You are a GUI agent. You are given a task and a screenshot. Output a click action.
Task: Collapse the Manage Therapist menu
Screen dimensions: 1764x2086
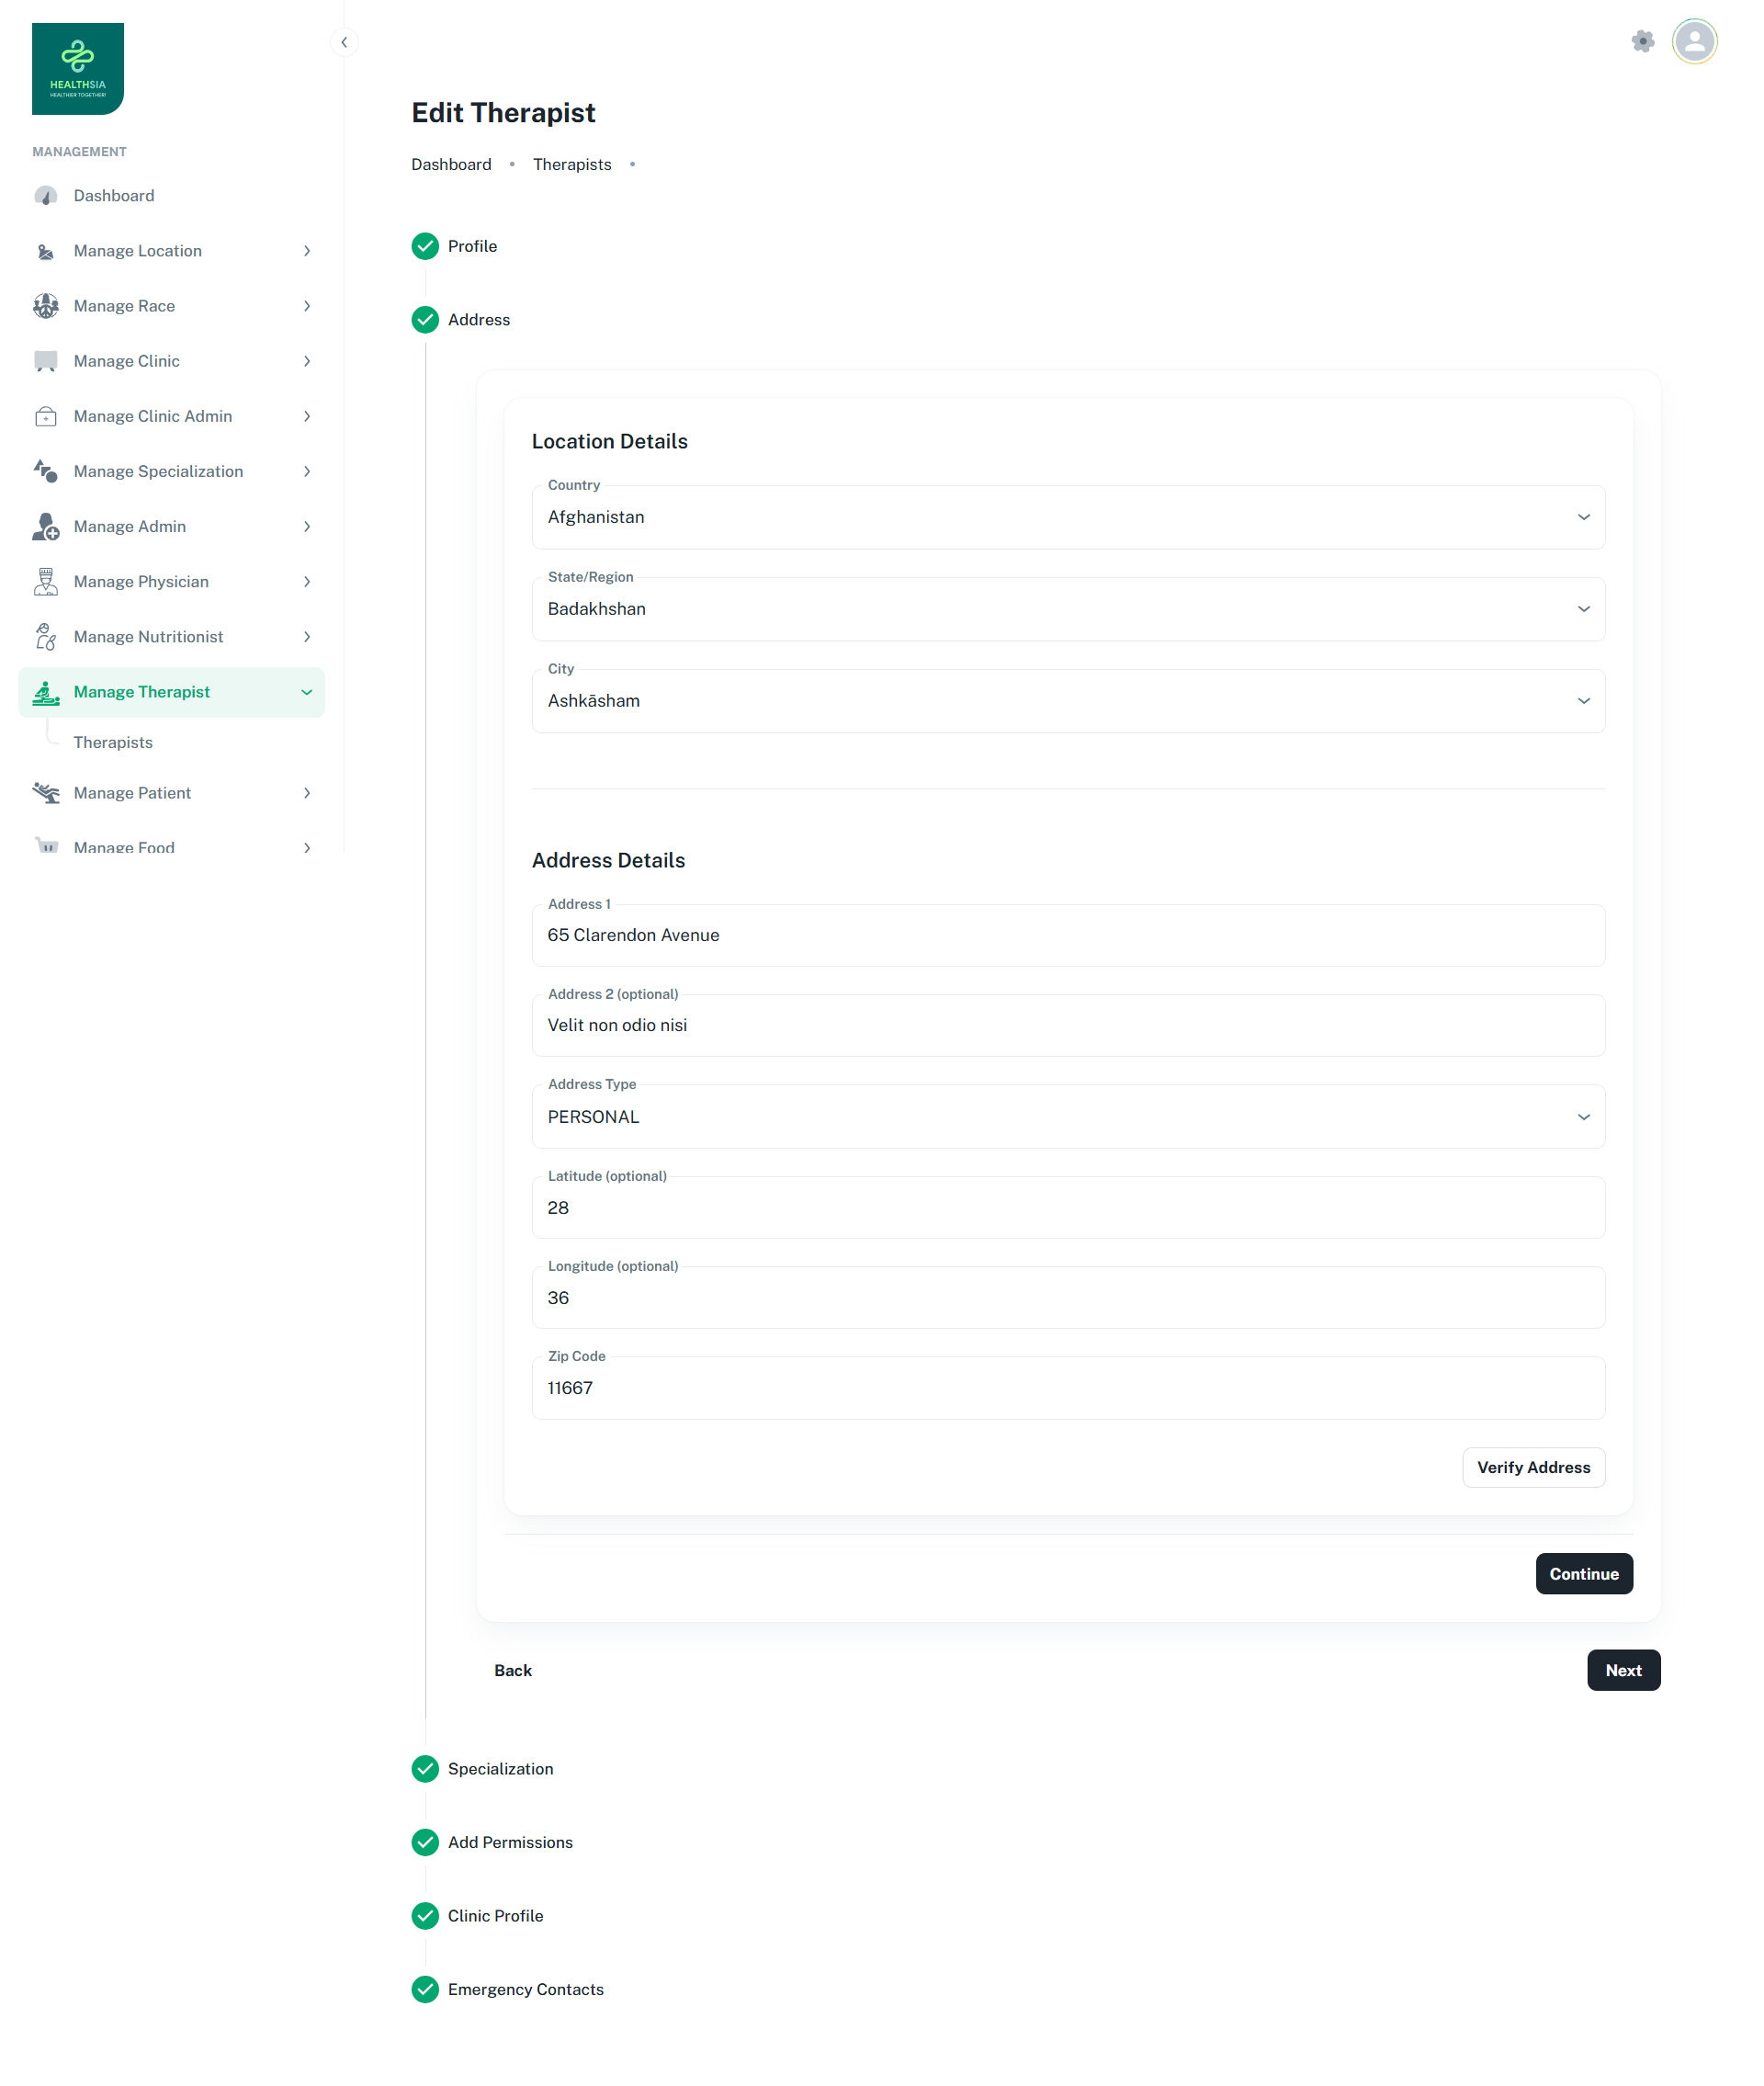tap(306, 692)
